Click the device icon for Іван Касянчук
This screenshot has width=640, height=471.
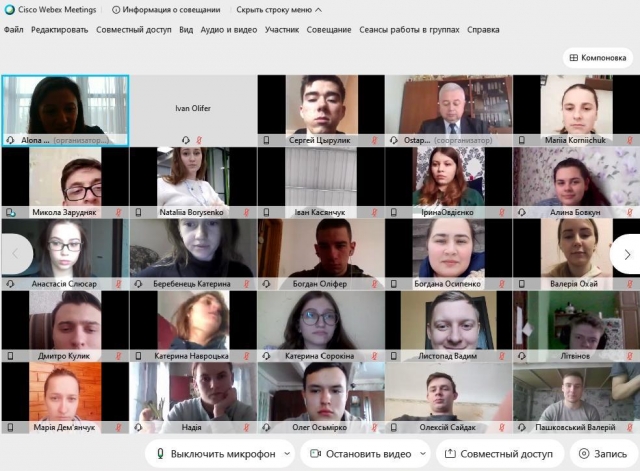point(266,212)
